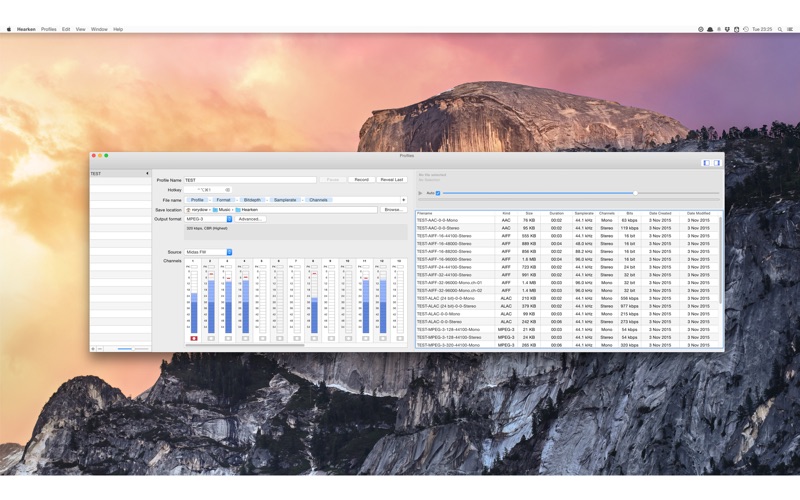
Task: Open the Output format MPEG-3 dropdown
Action: tap(209, 219)
